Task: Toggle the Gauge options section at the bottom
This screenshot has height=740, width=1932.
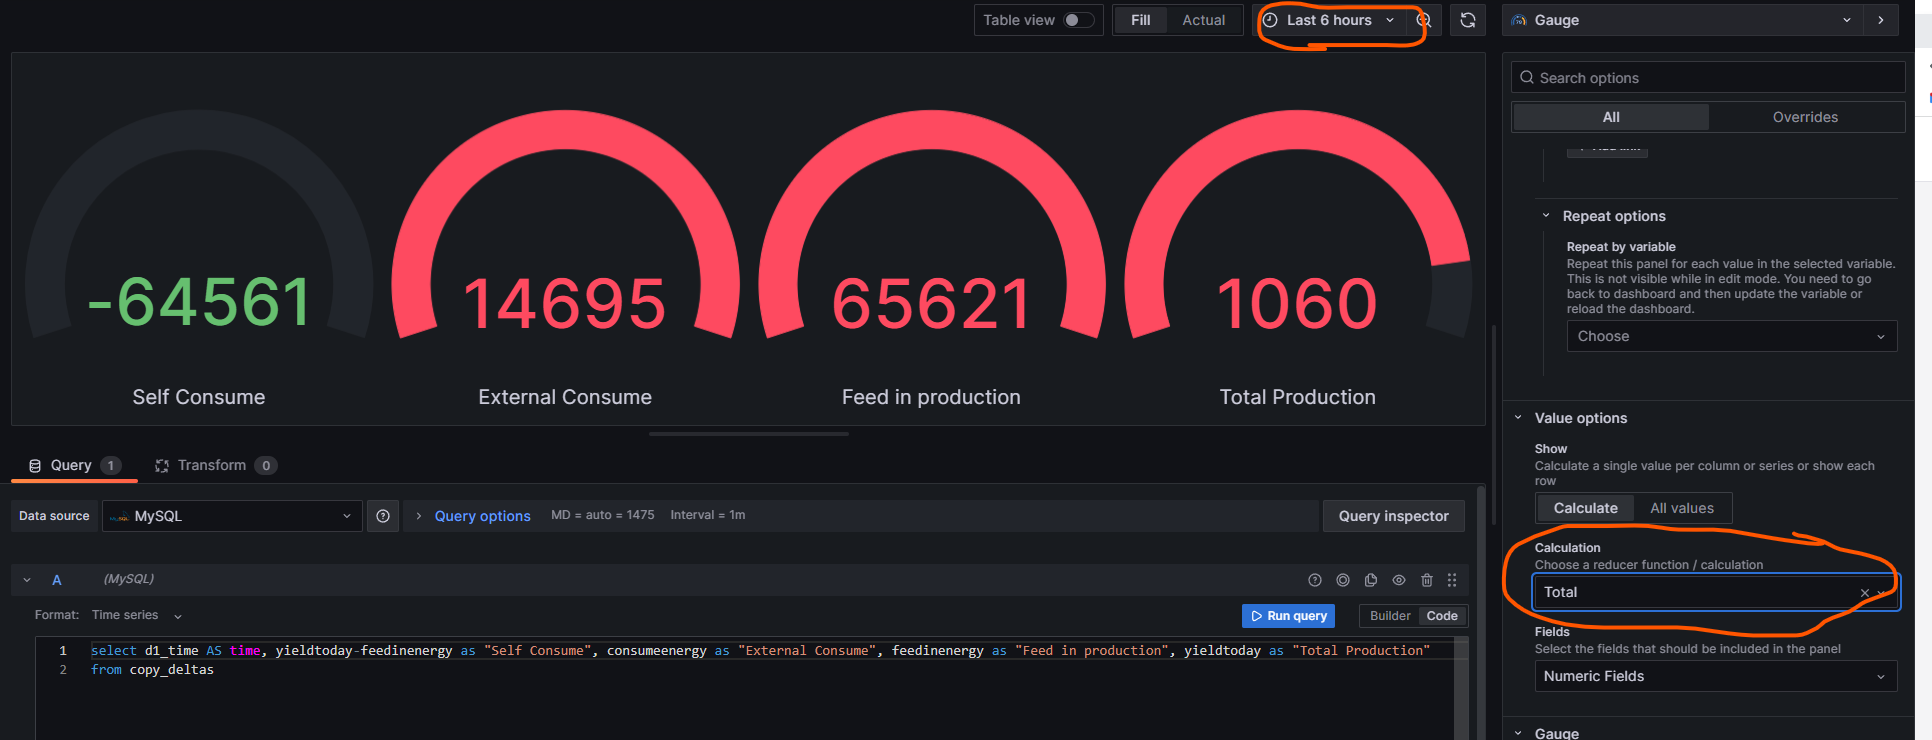Action: (1518, 733)
